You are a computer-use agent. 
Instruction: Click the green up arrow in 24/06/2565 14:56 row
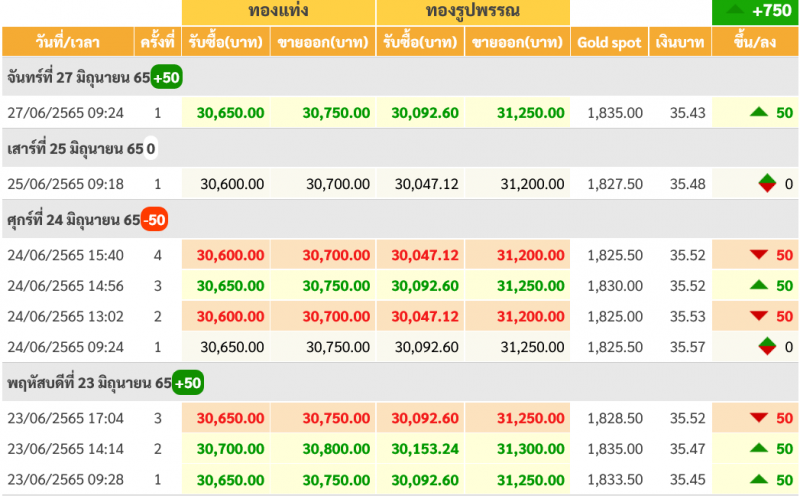pos(759,285)
